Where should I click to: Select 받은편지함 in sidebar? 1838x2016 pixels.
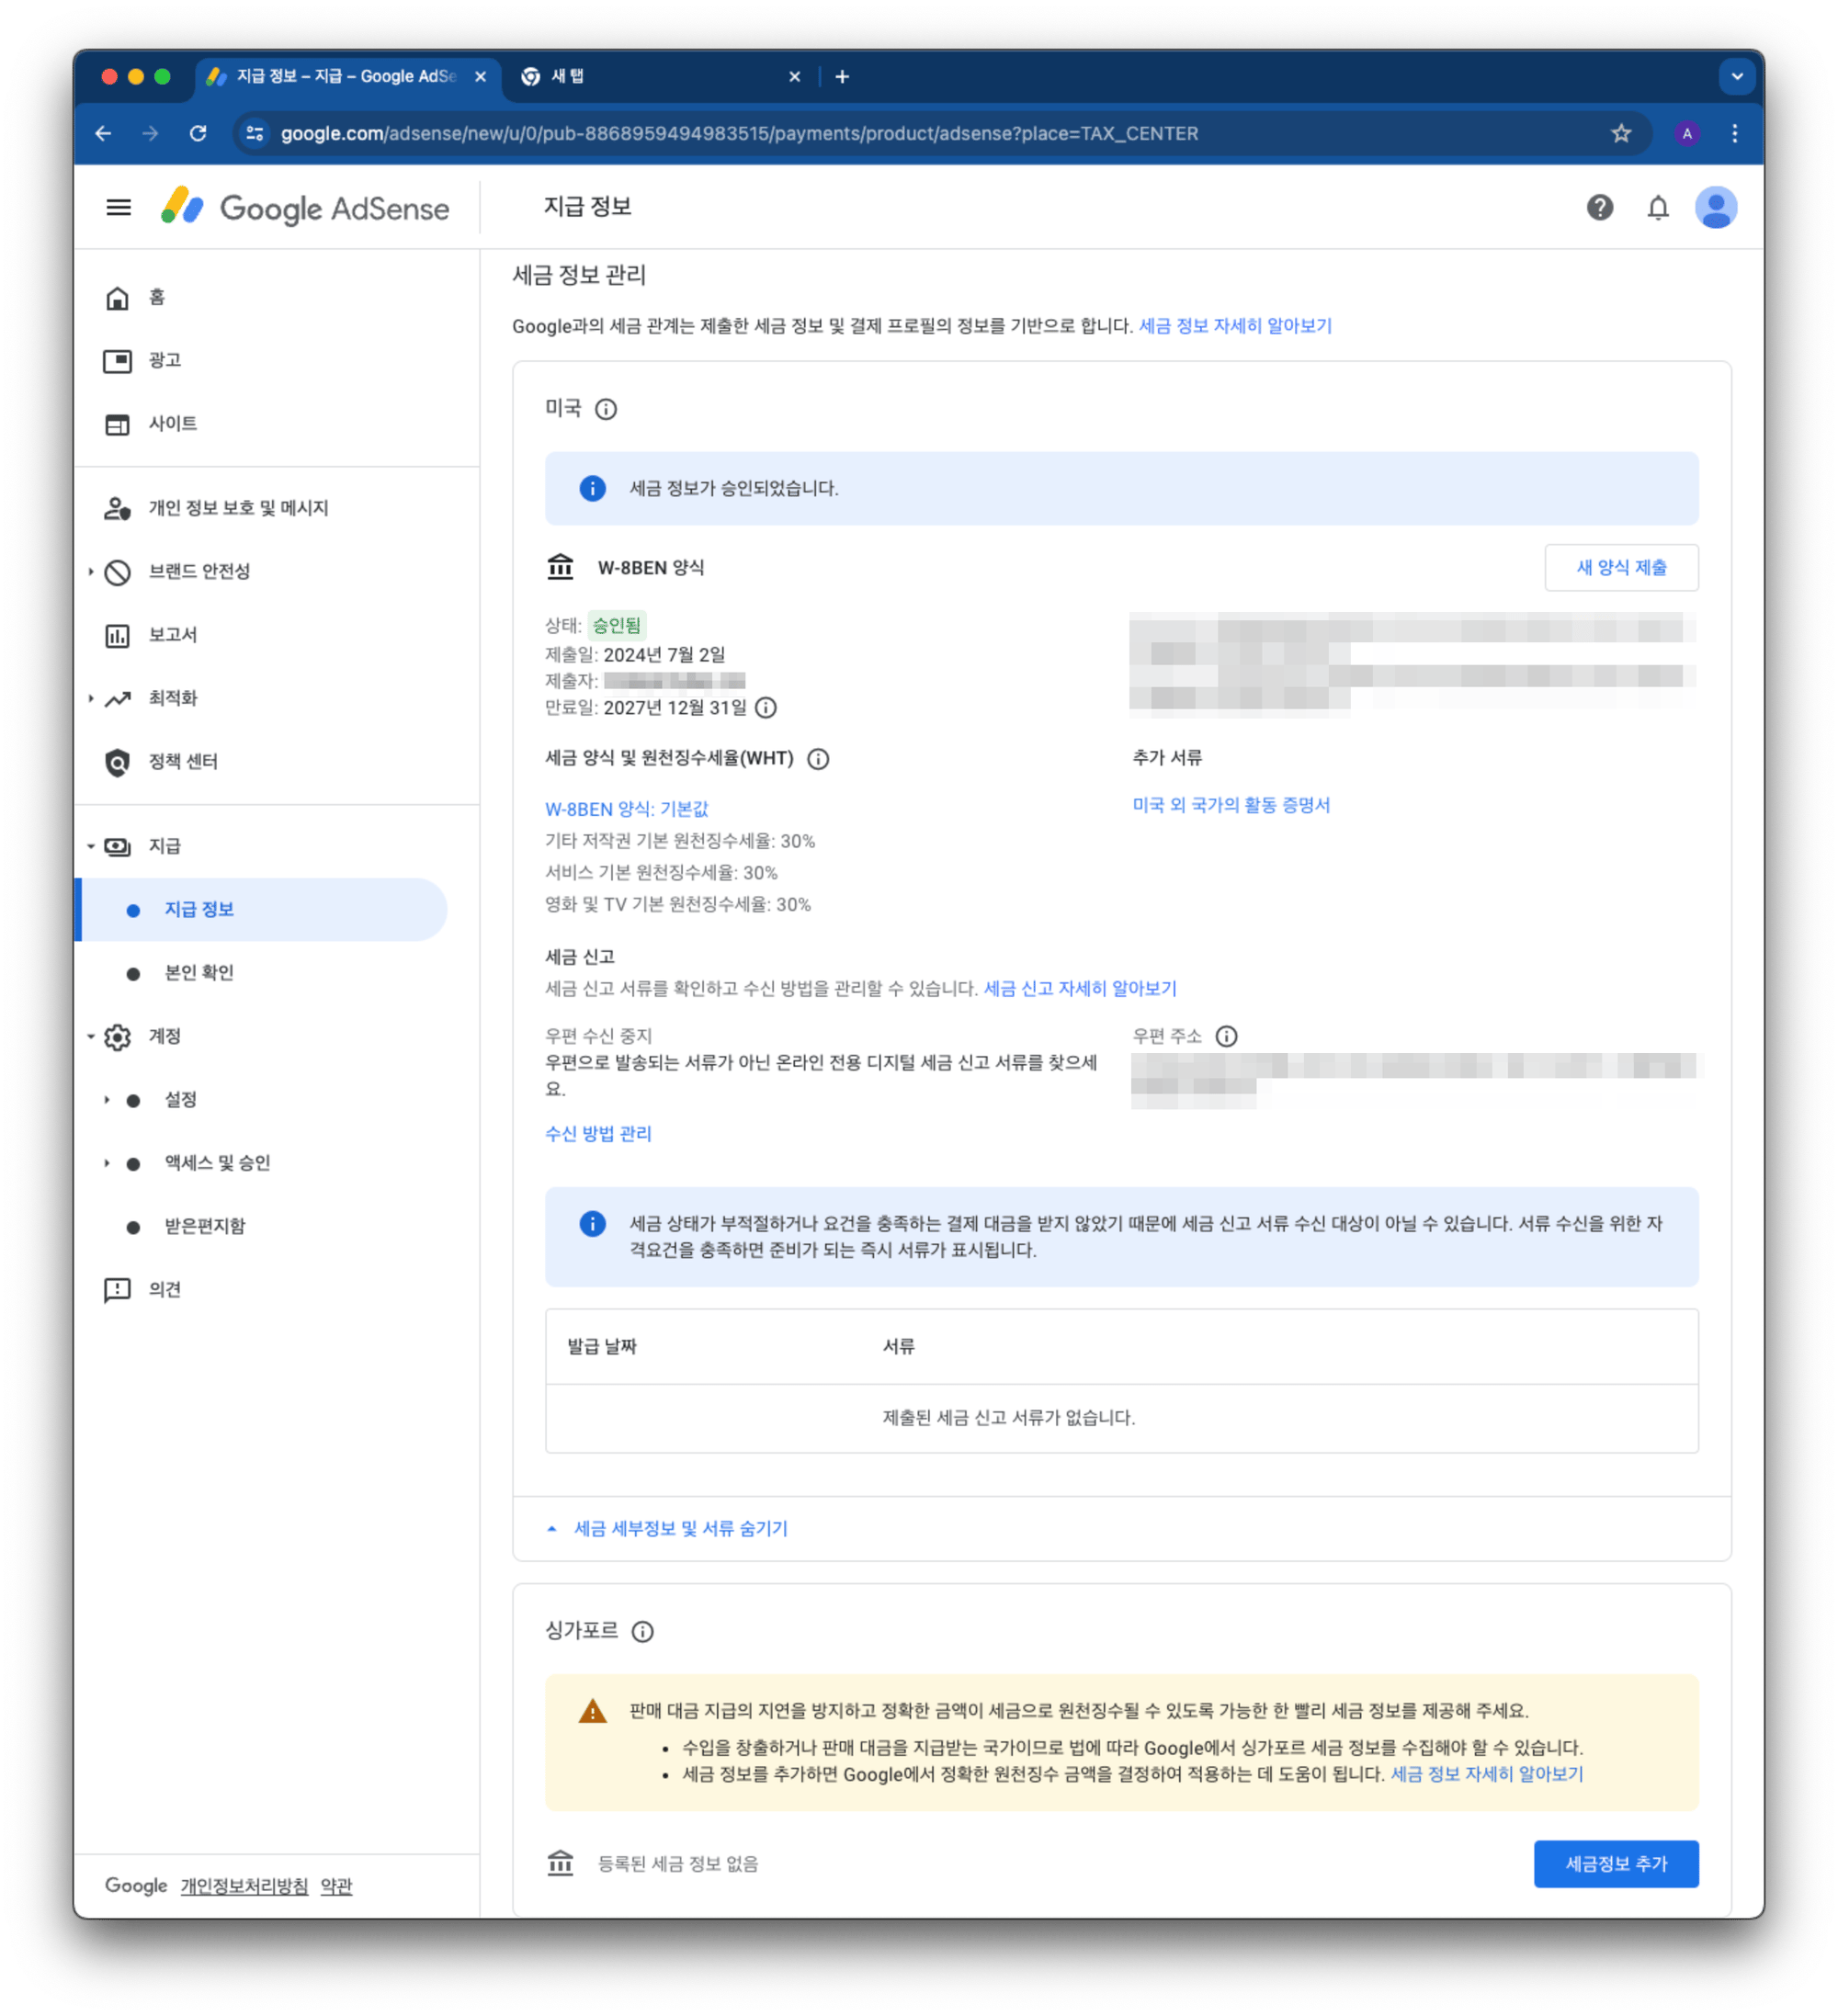(x=205, y=1226)
